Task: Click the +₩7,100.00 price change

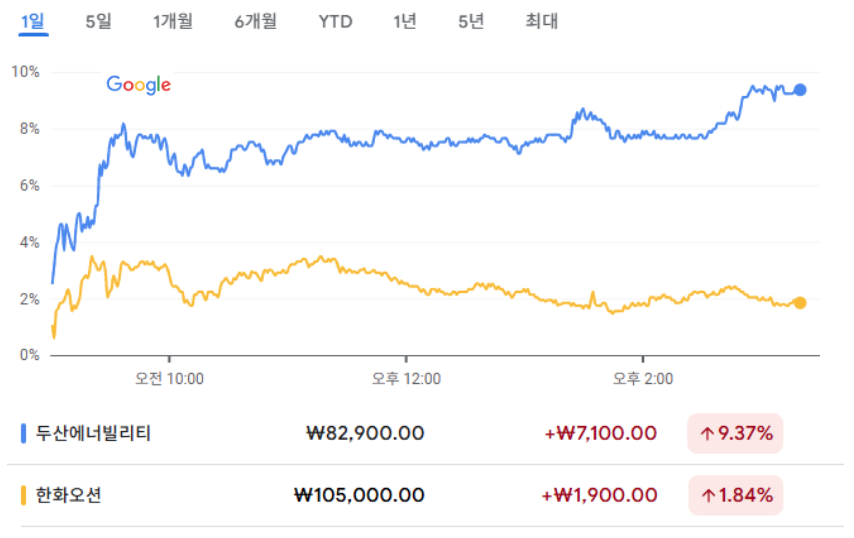Action: tap(600, 433)
